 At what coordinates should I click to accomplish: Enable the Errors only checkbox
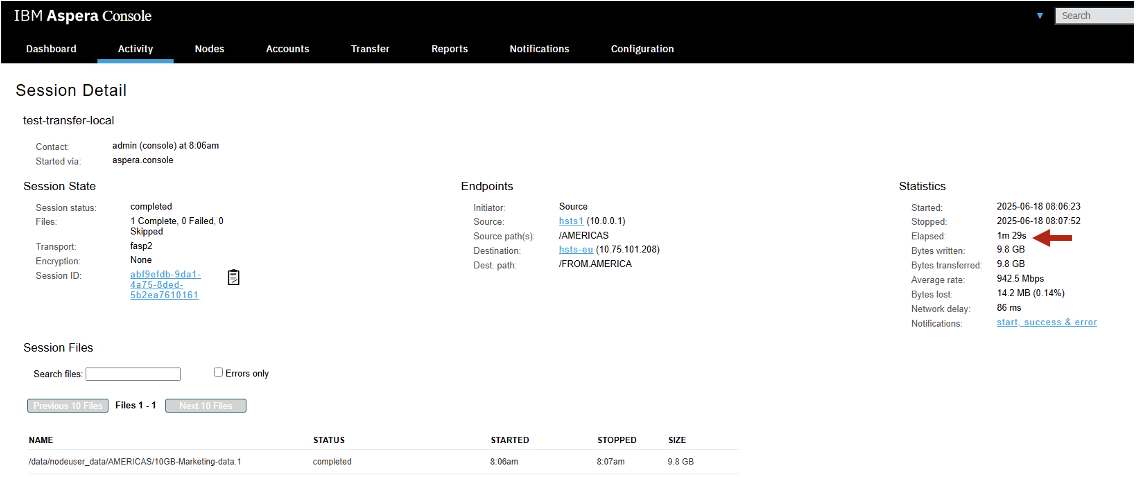click(x=218, y=372)
